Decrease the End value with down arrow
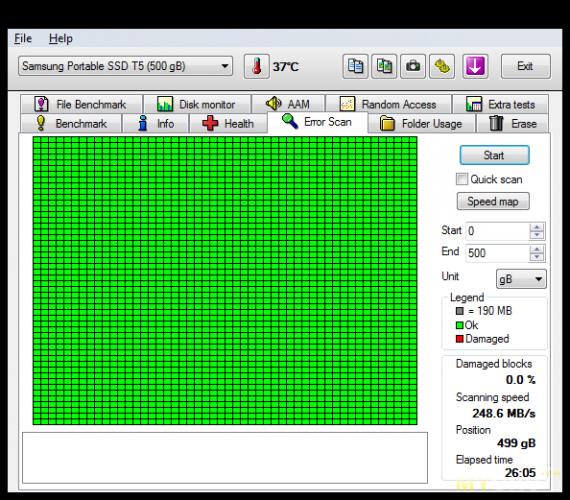Viewport: 570px width, 500px height. [537, 257]
